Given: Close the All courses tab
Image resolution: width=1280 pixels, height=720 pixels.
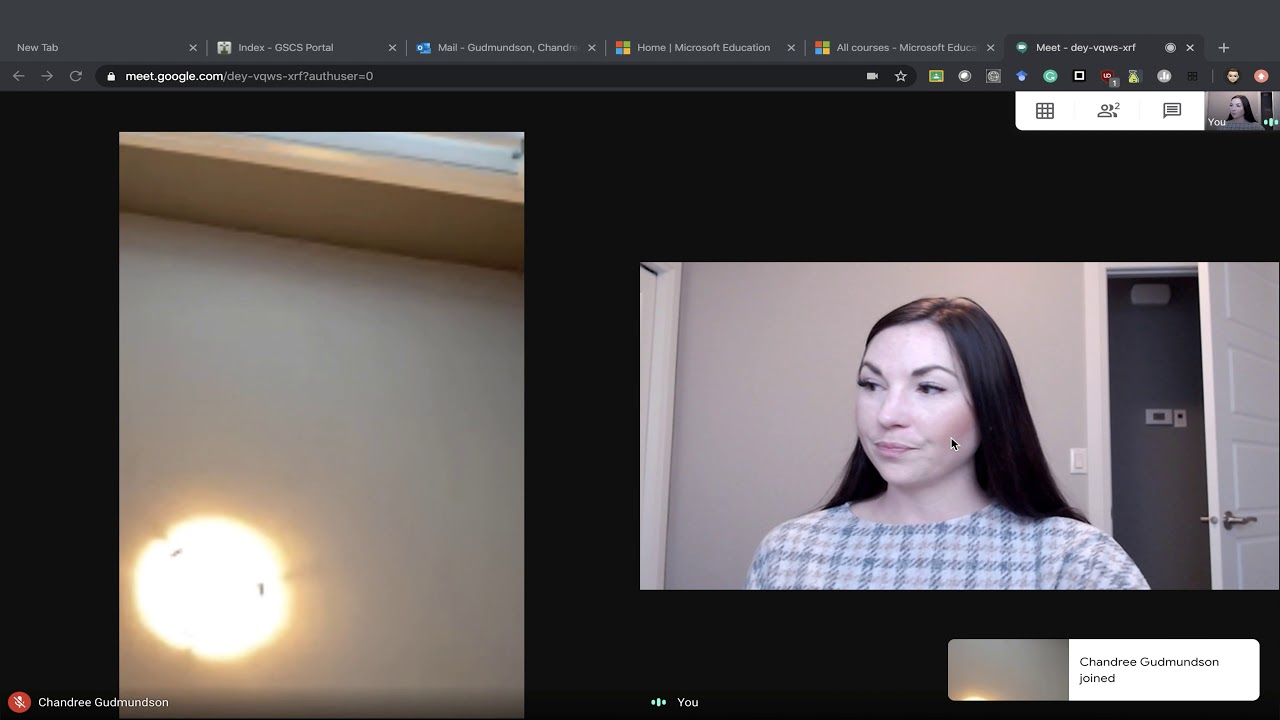Looking at the screenshot, I should 991,47.
